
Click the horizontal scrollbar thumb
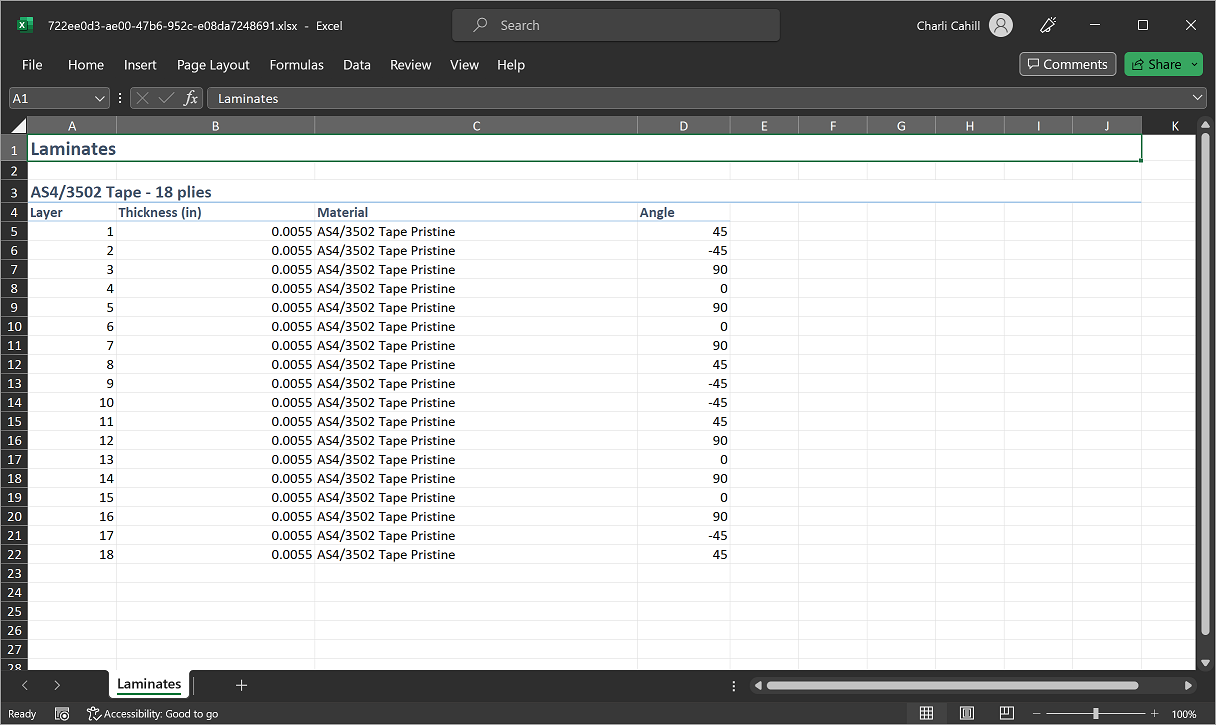point(952,685)
